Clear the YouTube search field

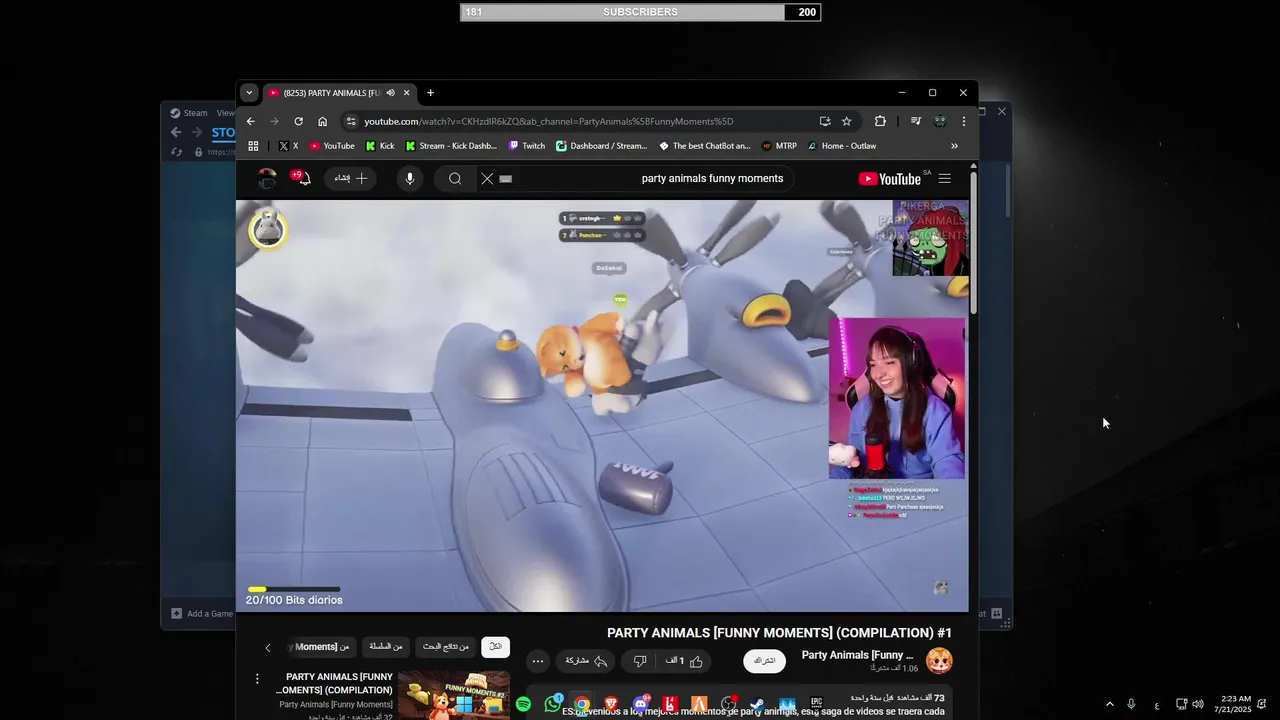(x=487, y=179)
